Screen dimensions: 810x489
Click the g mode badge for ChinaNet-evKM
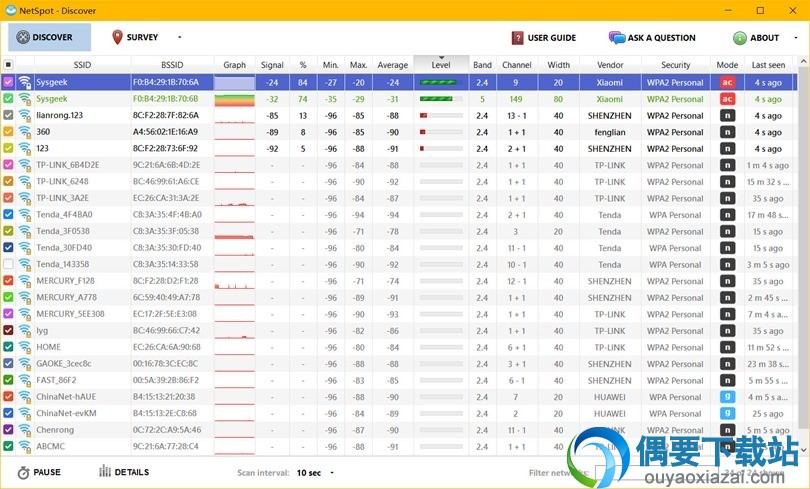(x=727, y=413)
